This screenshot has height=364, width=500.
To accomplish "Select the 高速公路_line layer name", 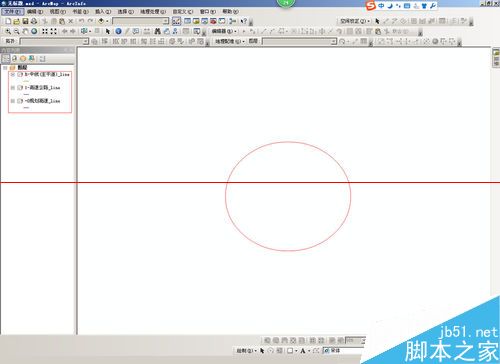I will pyautogui.click(x=42, y=88).
